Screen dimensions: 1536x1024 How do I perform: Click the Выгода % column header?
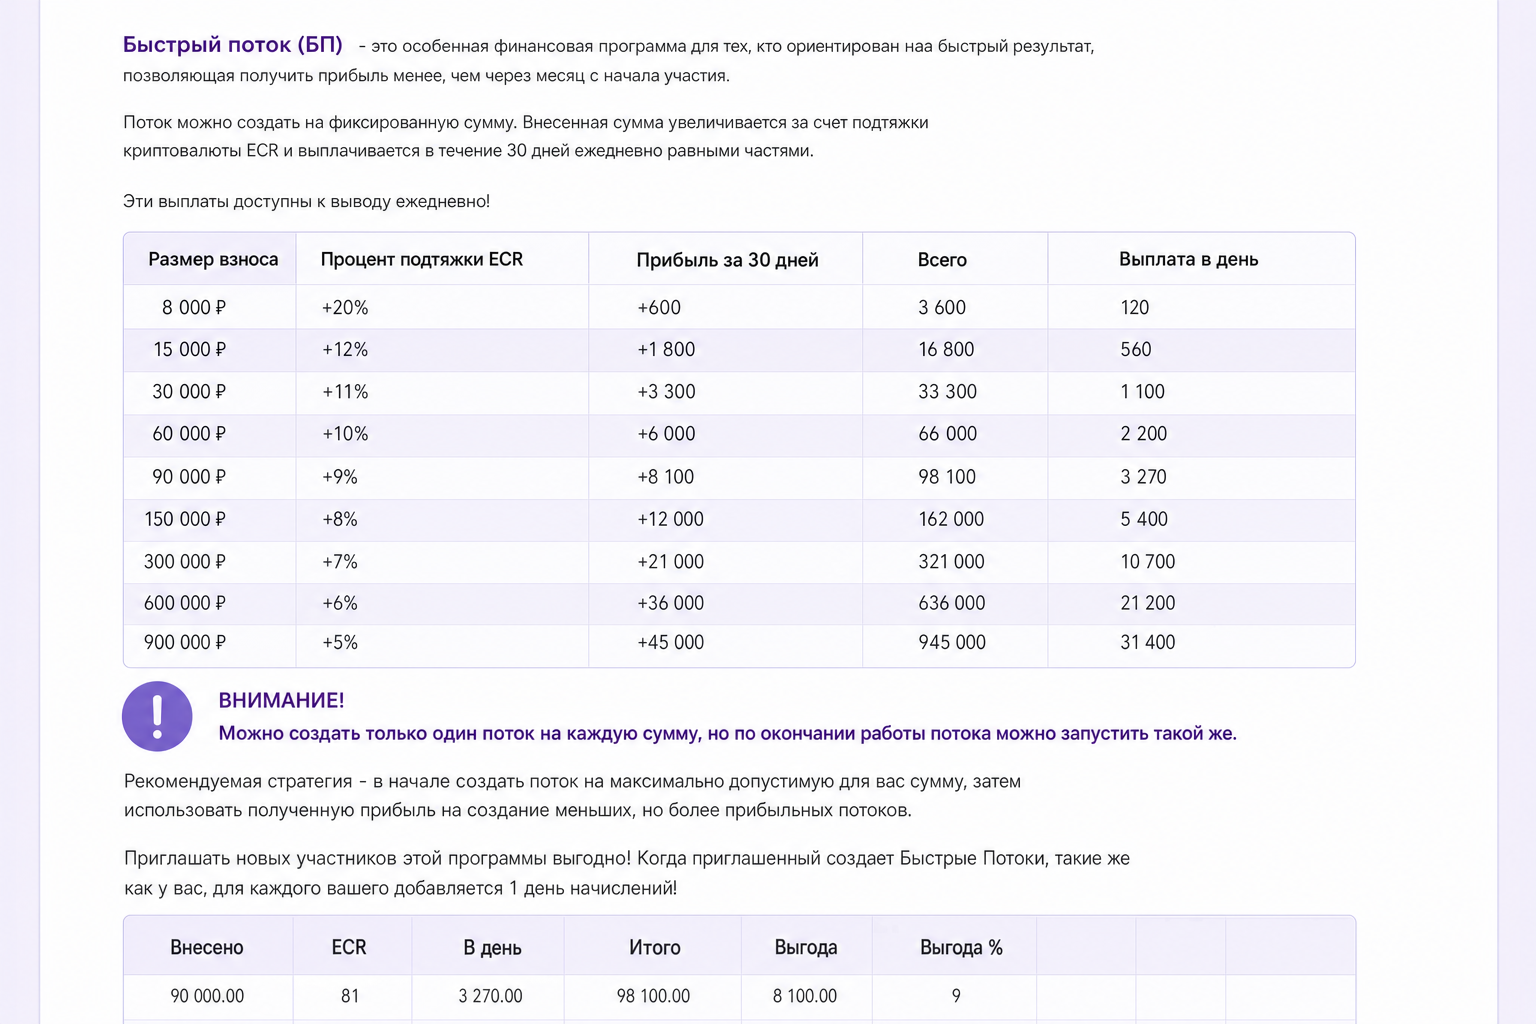(x=961, y=947)
